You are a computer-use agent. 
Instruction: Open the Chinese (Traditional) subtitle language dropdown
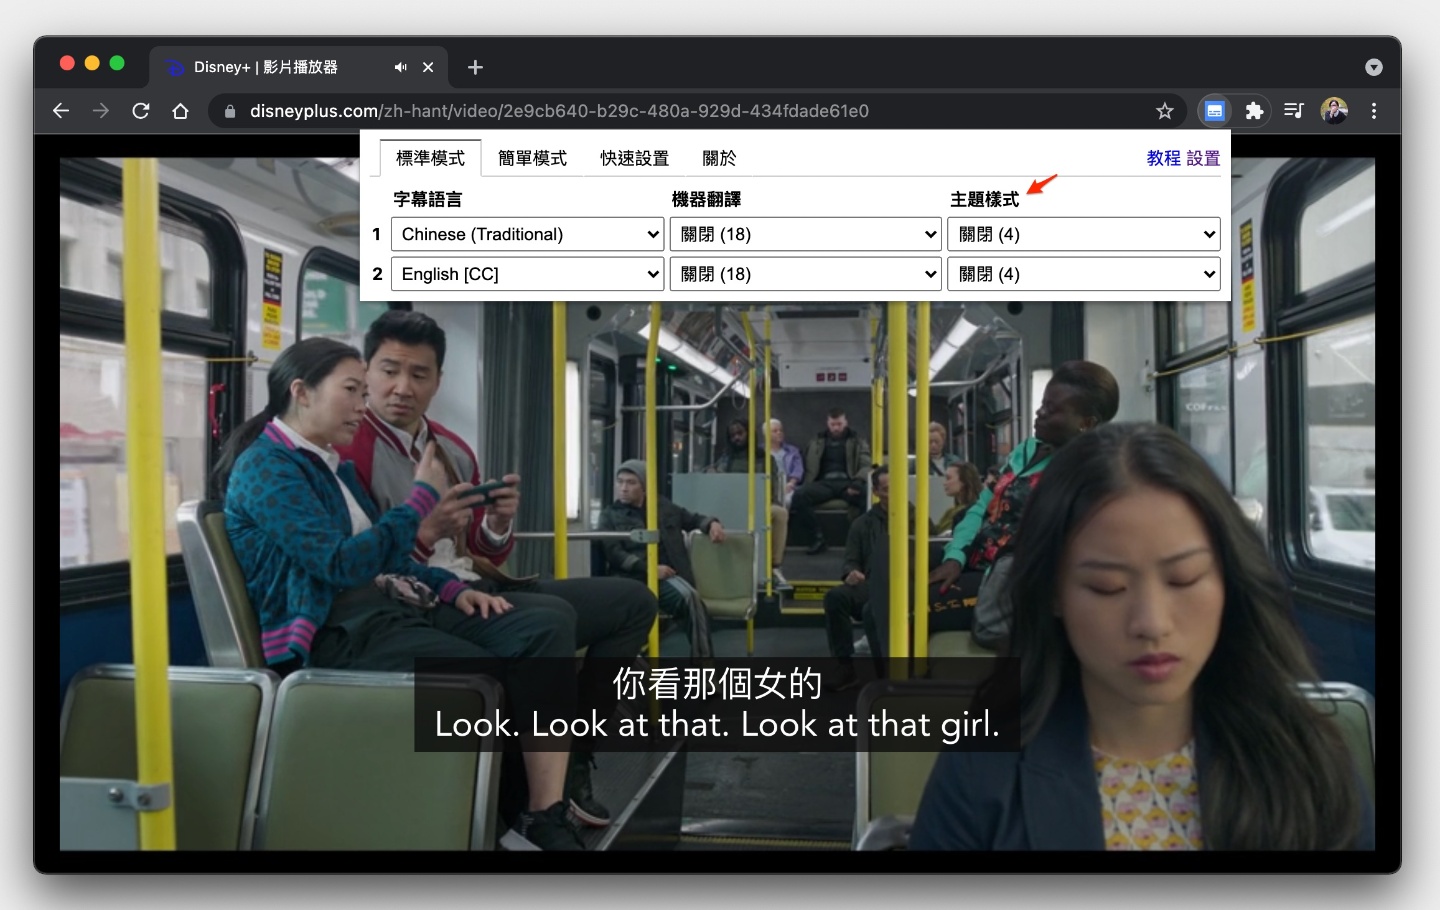(527, 234)
